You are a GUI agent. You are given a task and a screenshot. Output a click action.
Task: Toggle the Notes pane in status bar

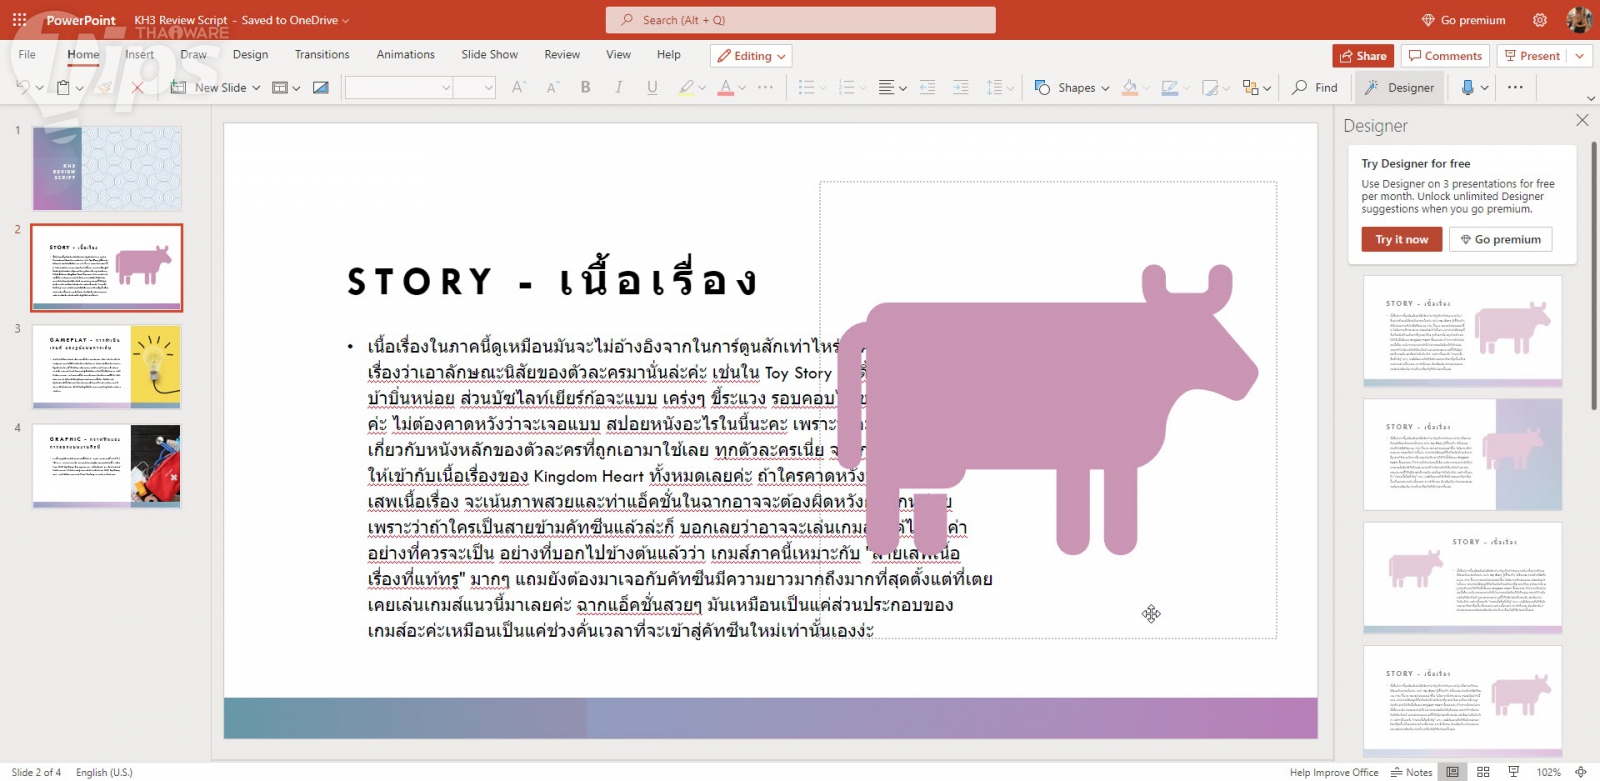(x=1411, y=772)
